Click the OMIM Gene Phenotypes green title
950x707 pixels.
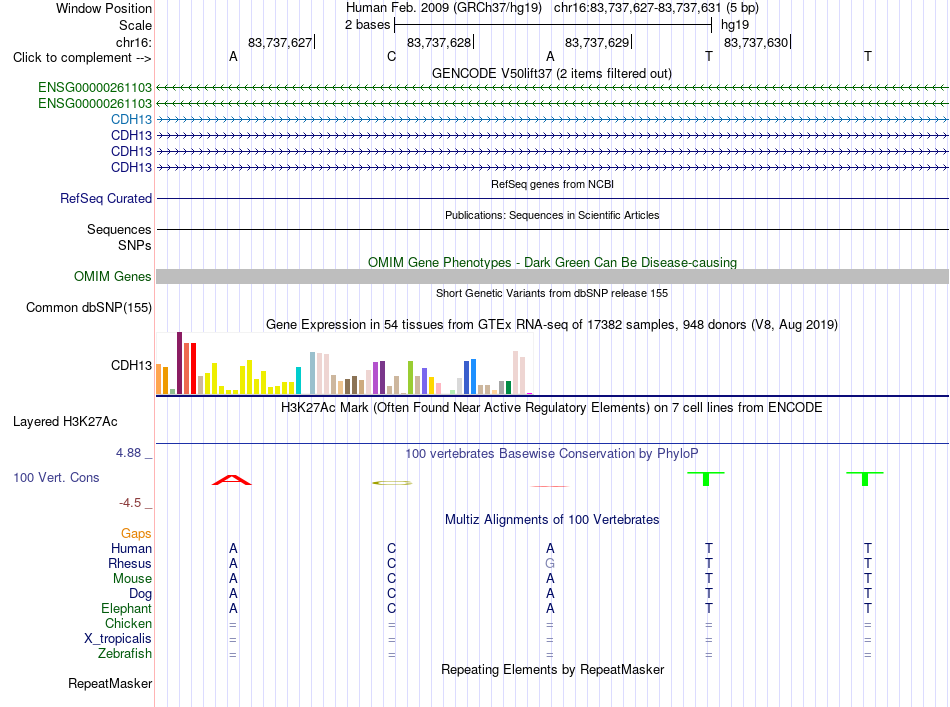coord(553,262)
